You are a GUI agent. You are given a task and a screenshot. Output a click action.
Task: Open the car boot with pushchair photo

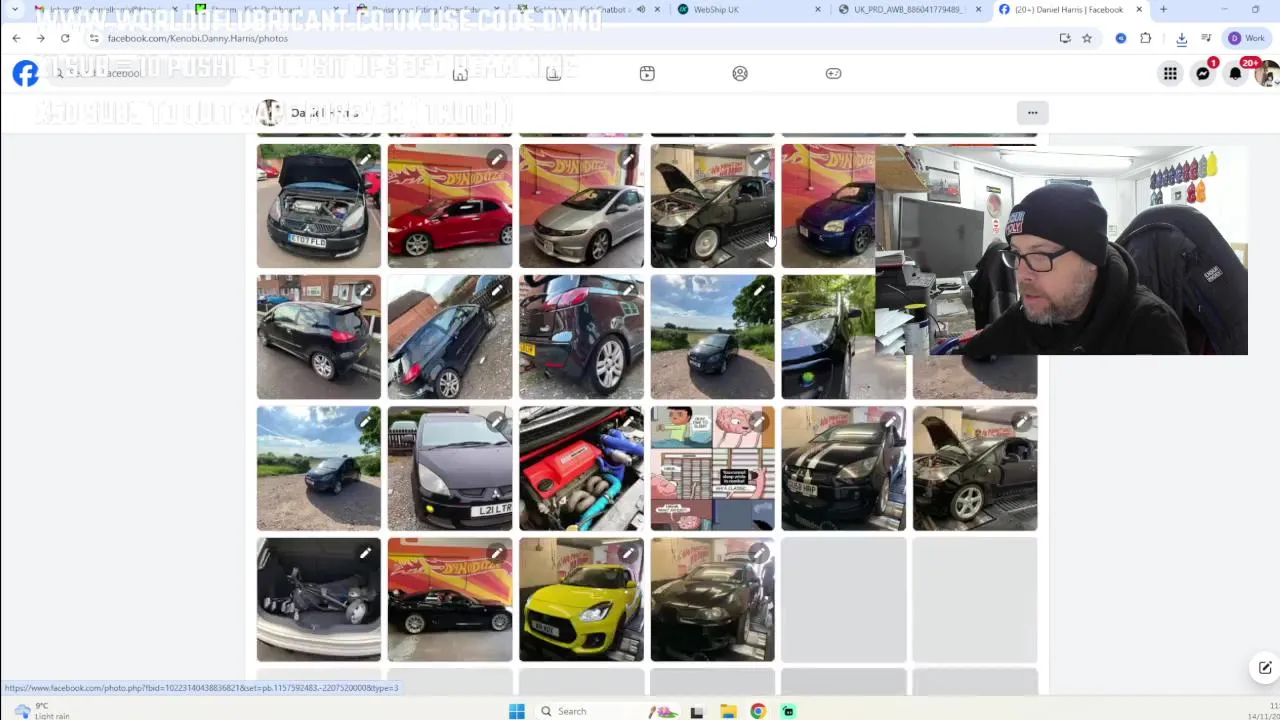(318, 600)
